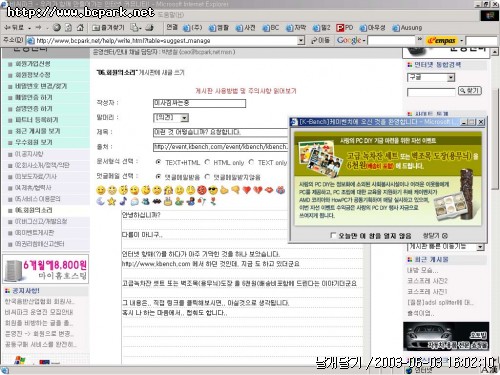Open the Favorites (즐겨찾기) toolbar button
Image resolution: width=500 pixels, height=375 pixels.
108,28
